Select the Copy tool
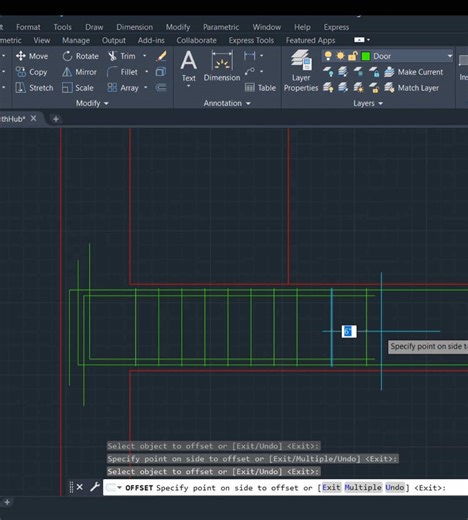Viewport: 468px width, 520px height. click(x=31, y=72)
